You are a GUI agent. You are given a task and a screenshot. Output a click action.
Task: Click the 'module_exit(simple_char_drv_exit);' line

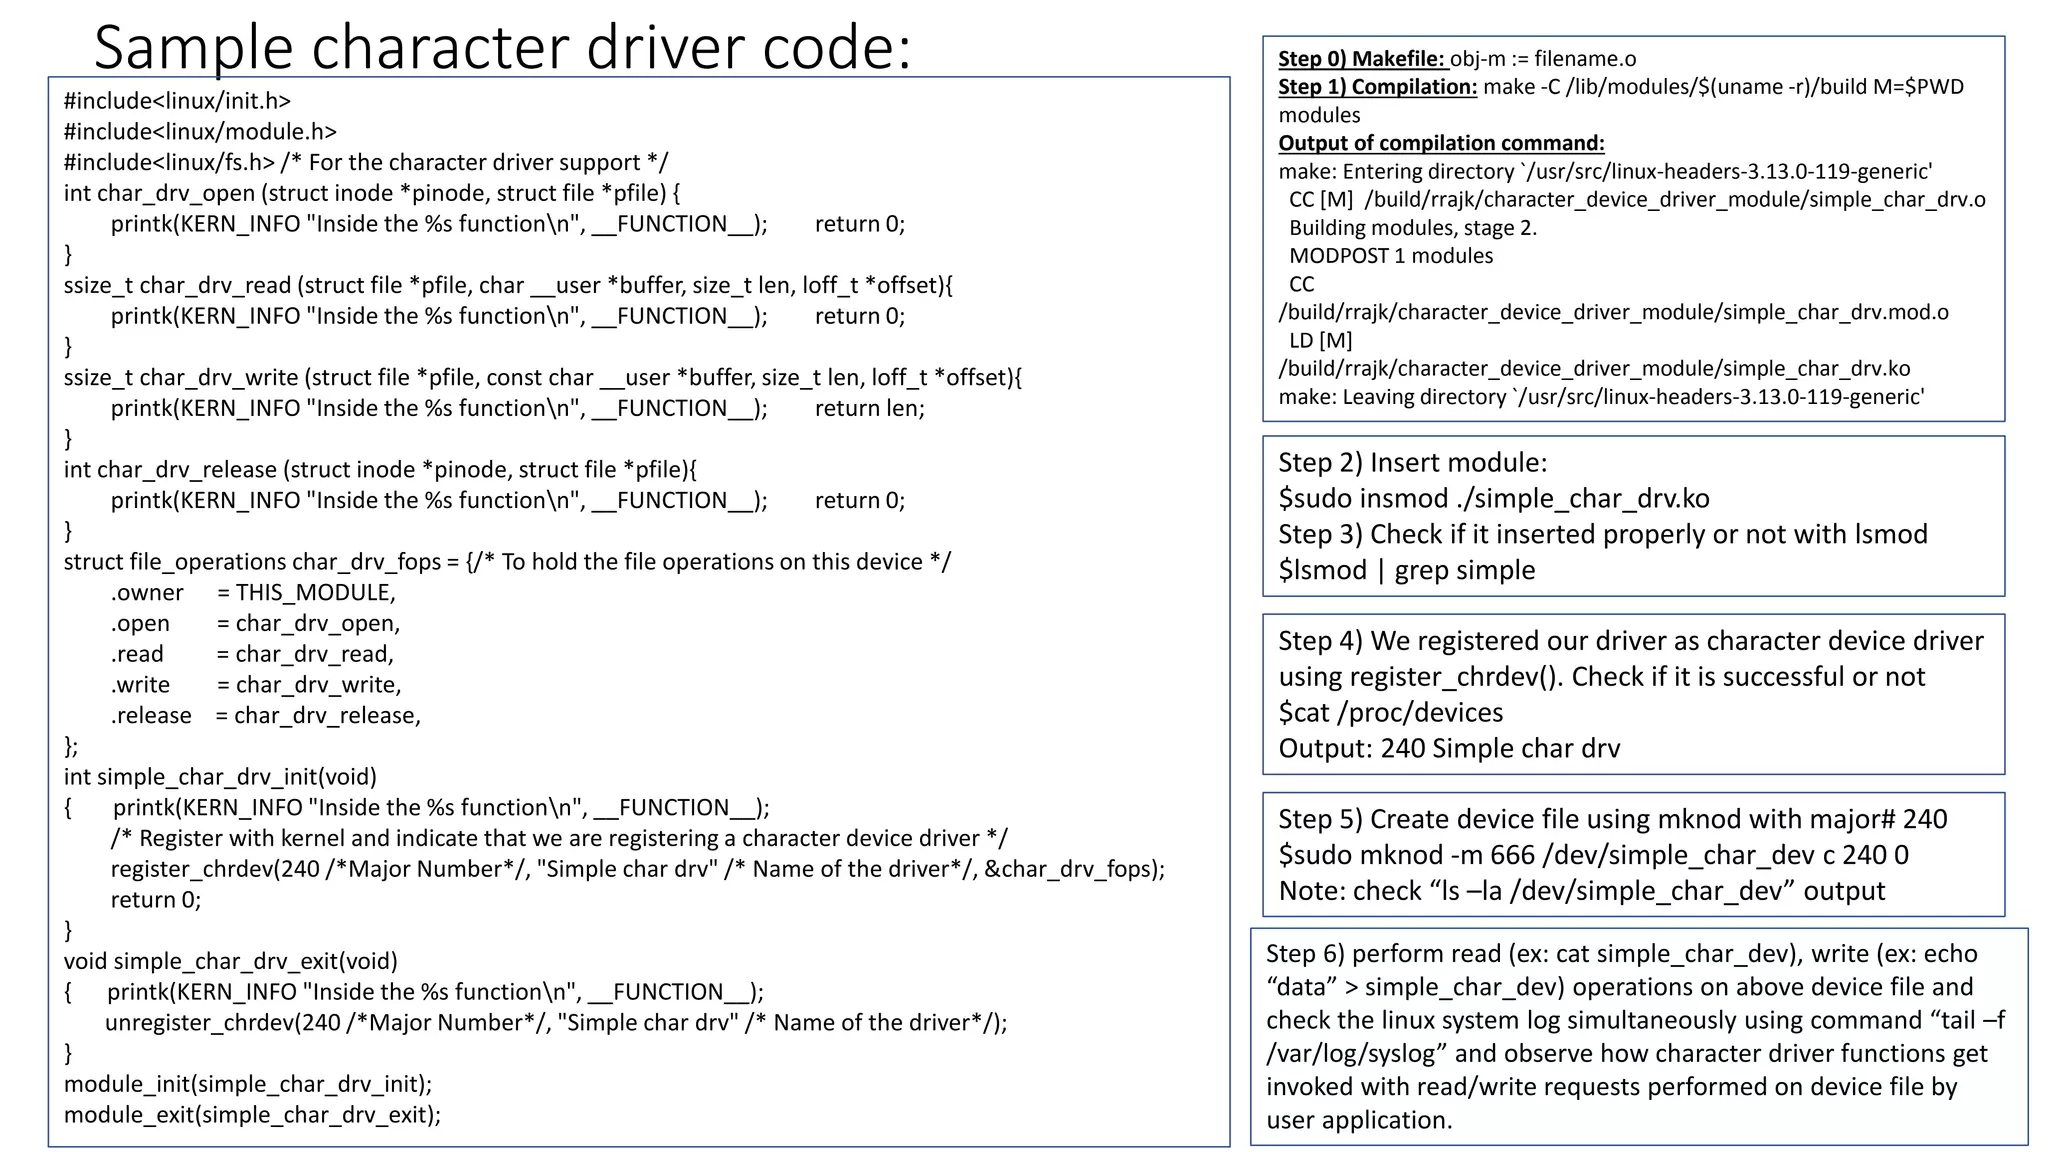pyautogui.click(x=252, y=1114)
